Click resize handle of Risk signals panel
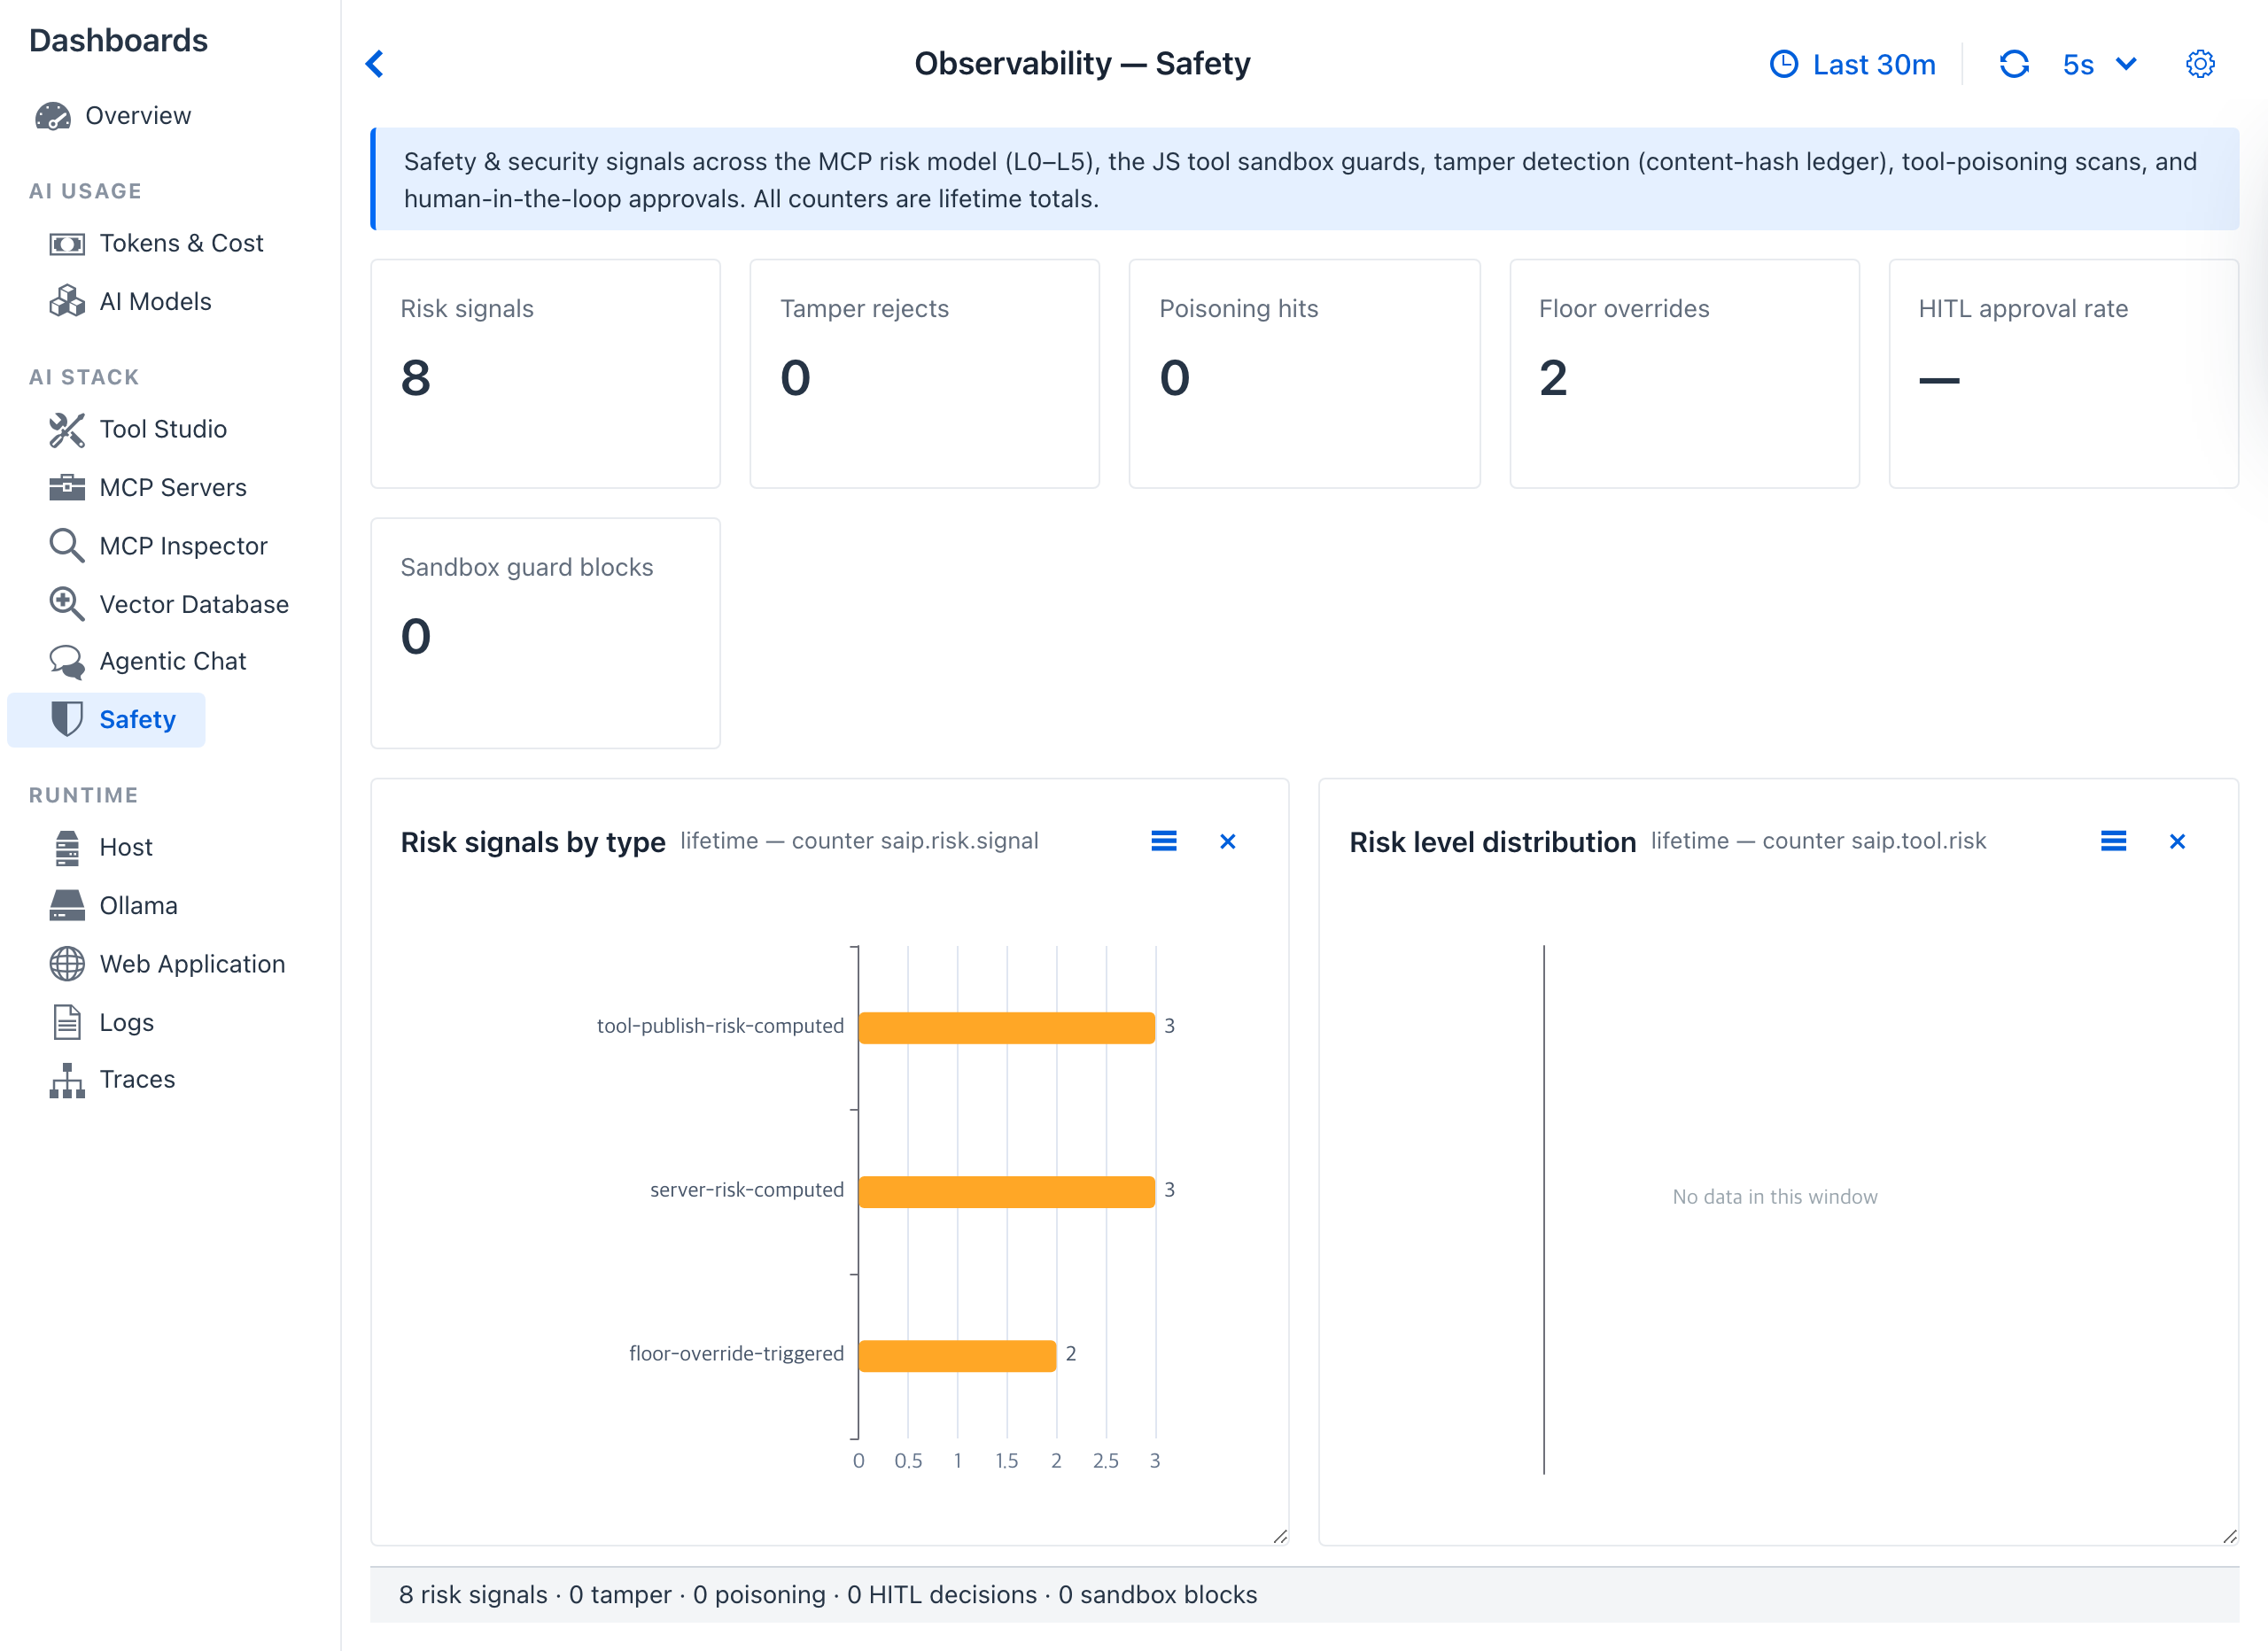 1280,1536
